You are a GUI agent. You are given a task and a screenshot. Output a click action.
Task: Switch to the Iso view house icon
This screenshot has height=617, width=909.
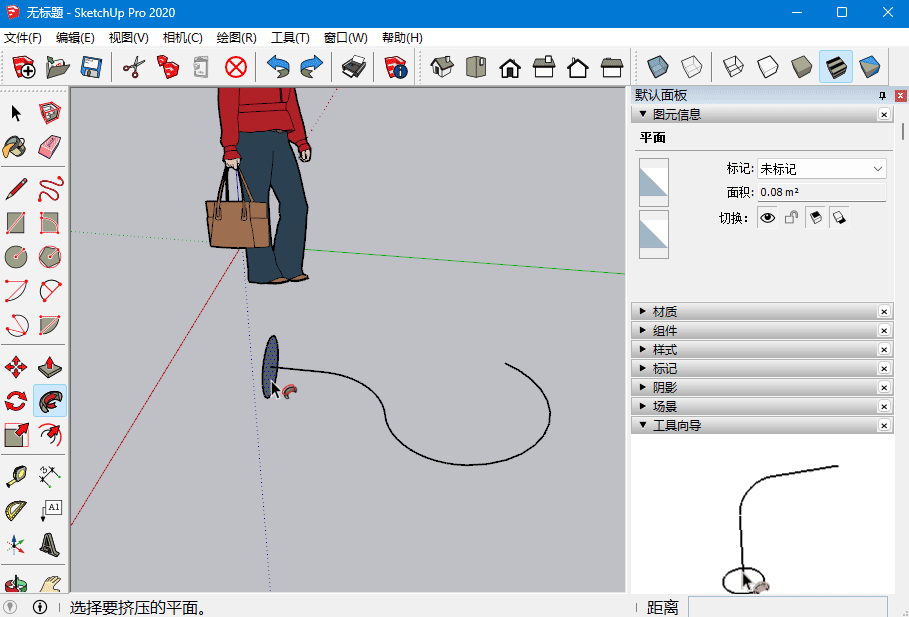442,67
